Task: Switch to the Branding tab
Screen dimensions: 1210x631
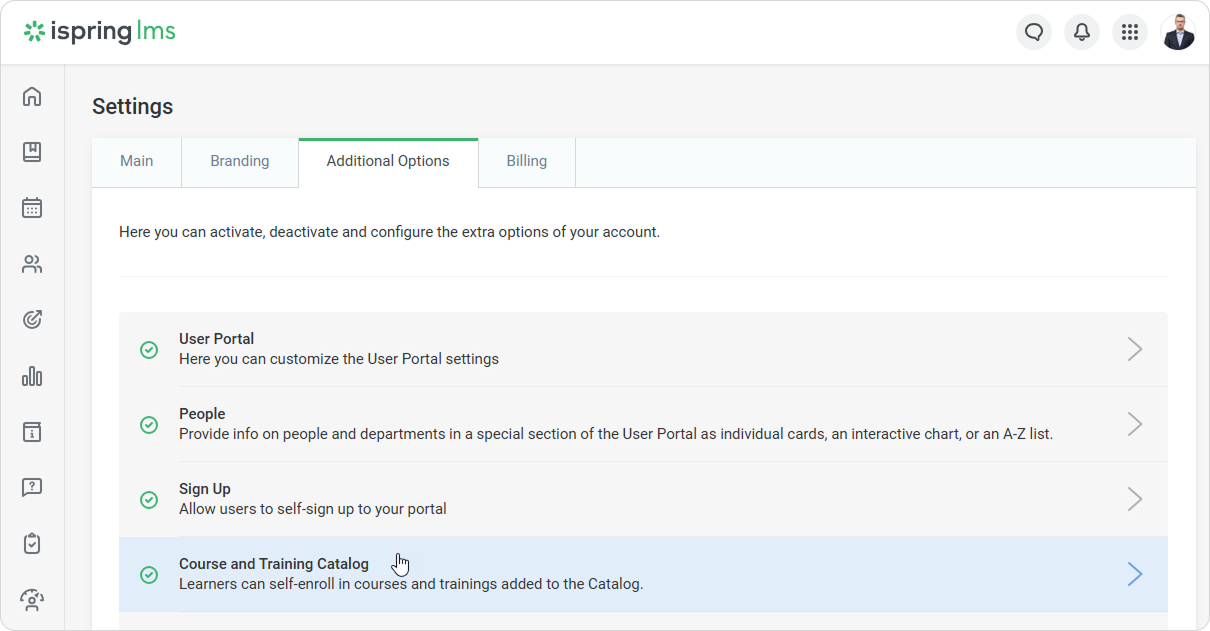Action: coord(240,161)
